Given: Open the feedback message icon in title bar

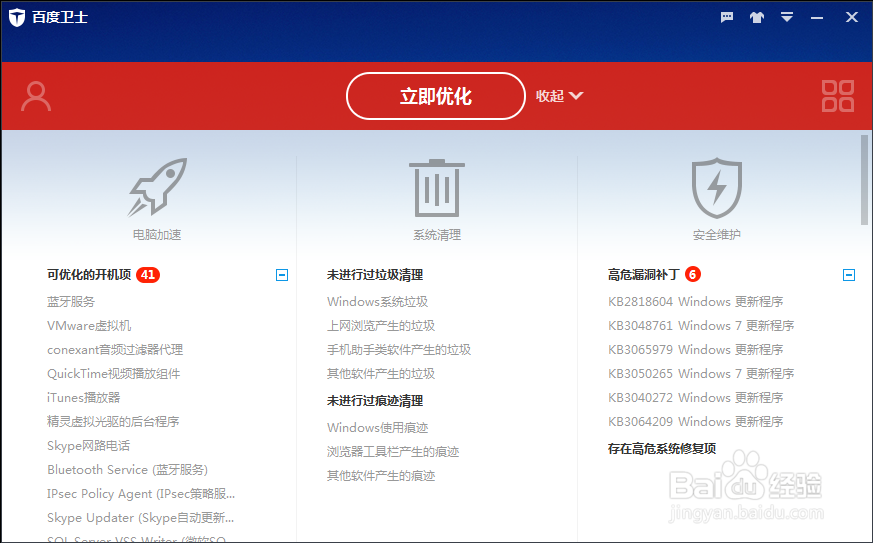Looking at the screenshot, I should coord(727,17).
